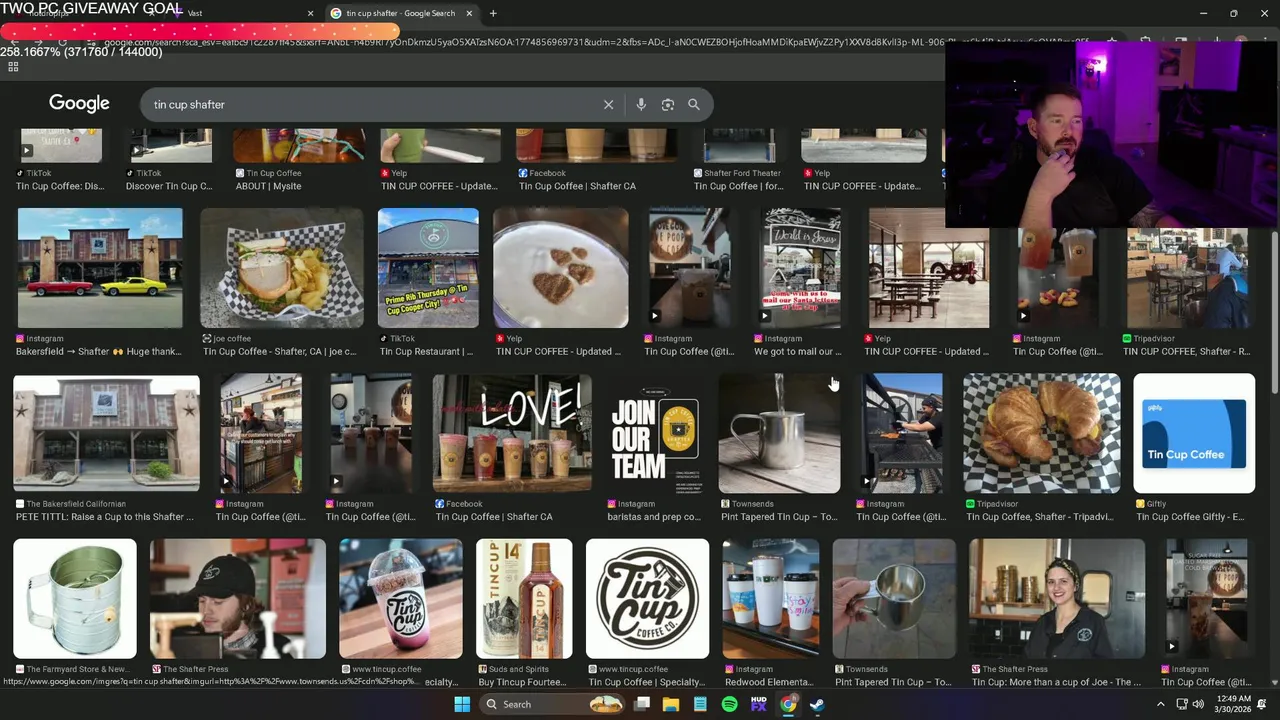Close the Vast browser tab
The width and height of the screenshot is (1280, 720).
[x=310, y=13]
